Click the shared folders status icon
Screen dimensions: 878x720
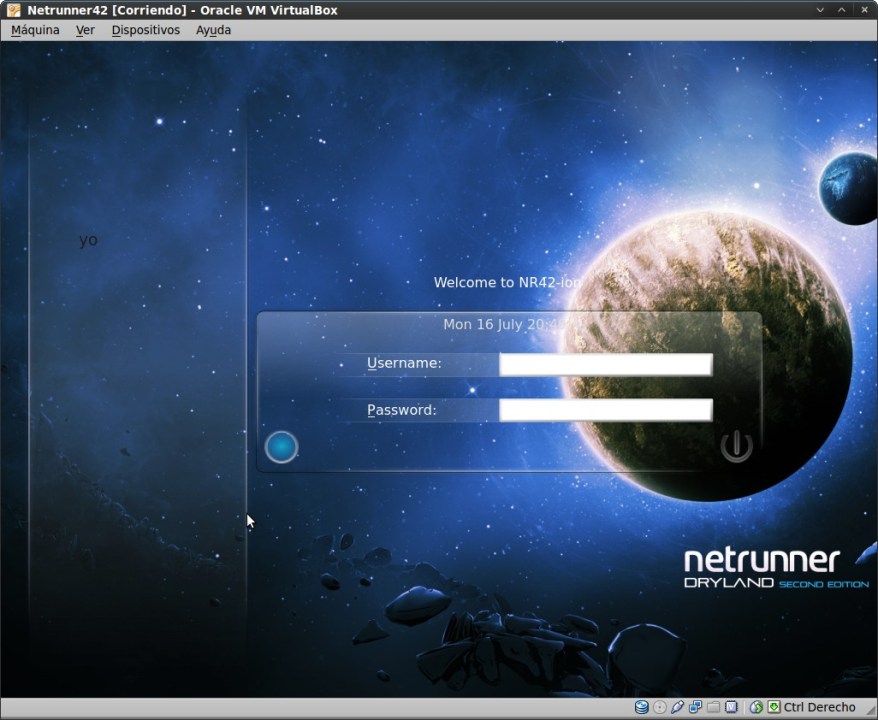[x=713, y=707]
